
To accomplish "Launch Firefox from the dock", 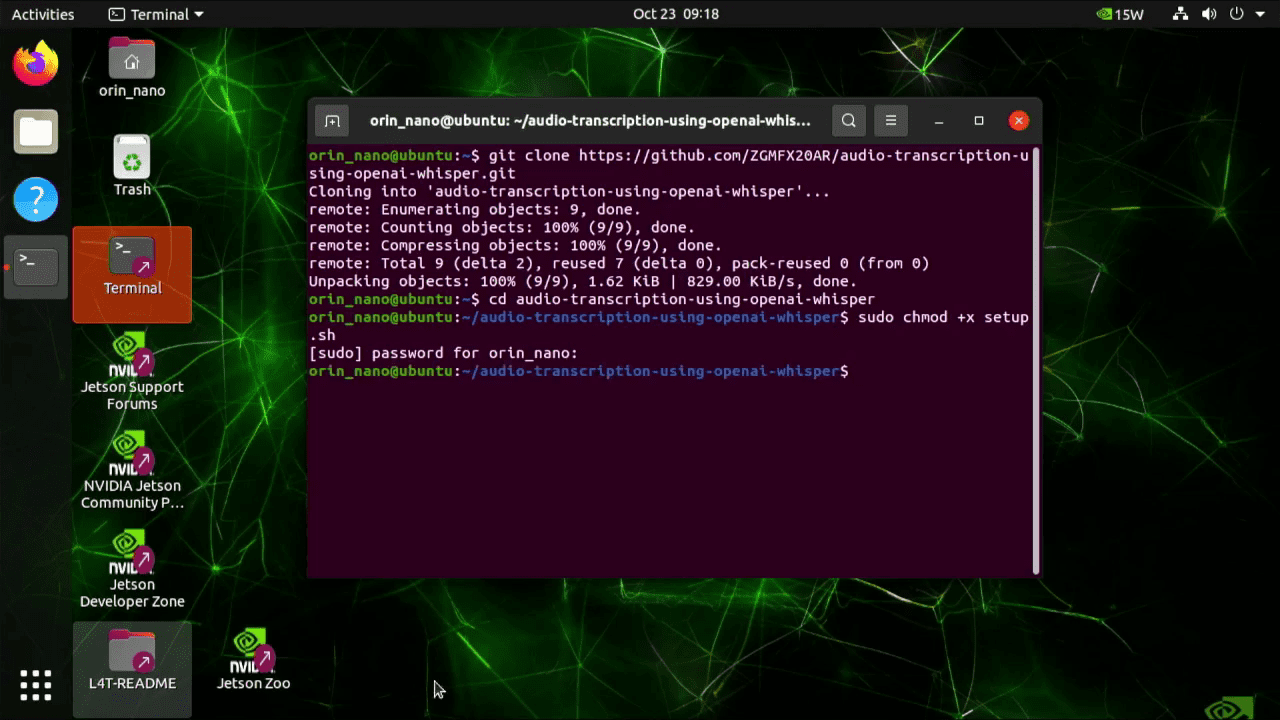I will click(x=35, y=63).
